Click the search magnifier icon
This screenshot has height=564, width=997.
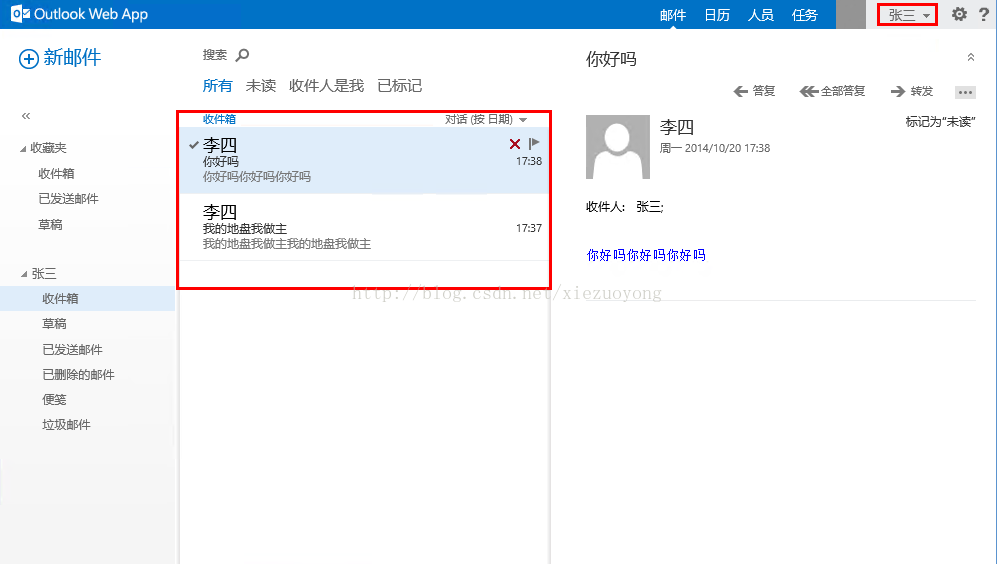(x=242, y=55)
